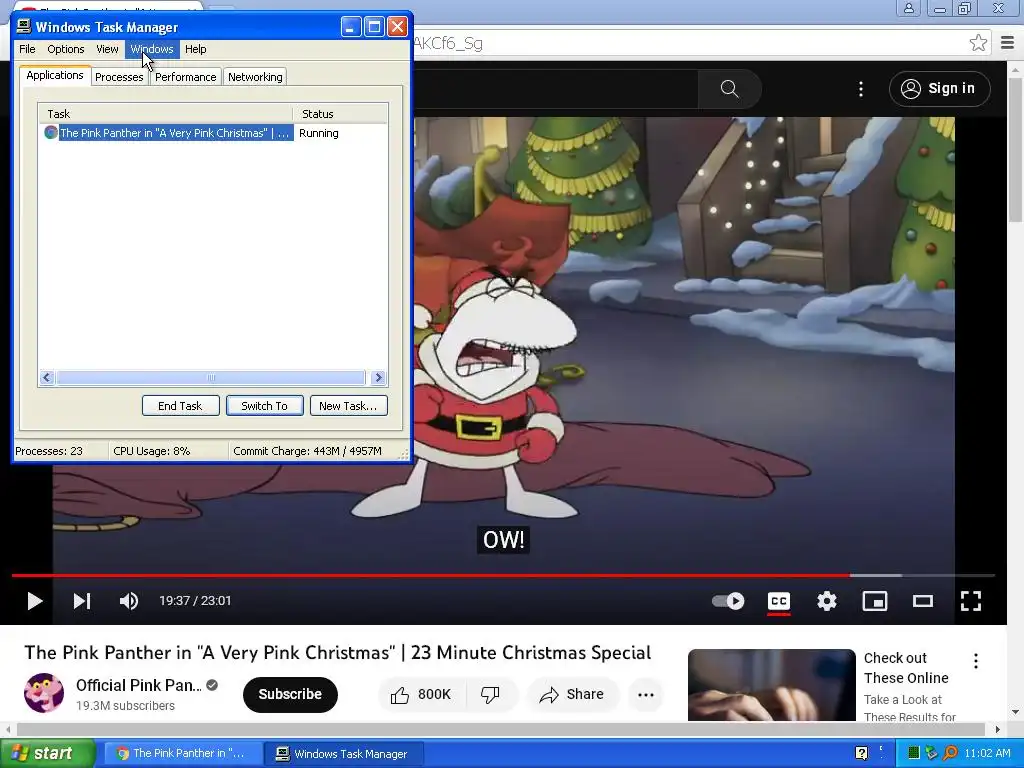Enter full screen video mode

click(971, 601)
